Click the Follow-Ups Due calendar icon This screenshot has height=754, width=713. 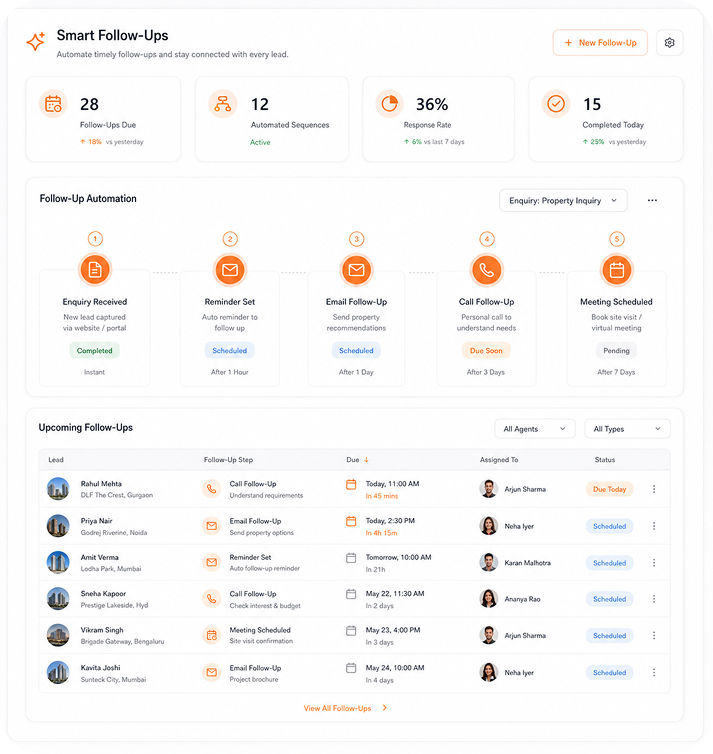pos(53,104)
